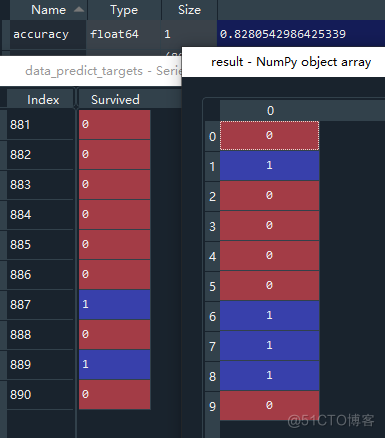This screenshot has height=438, width=385.
Task: Select row header 4 in result array
Action: pos(212,256)
